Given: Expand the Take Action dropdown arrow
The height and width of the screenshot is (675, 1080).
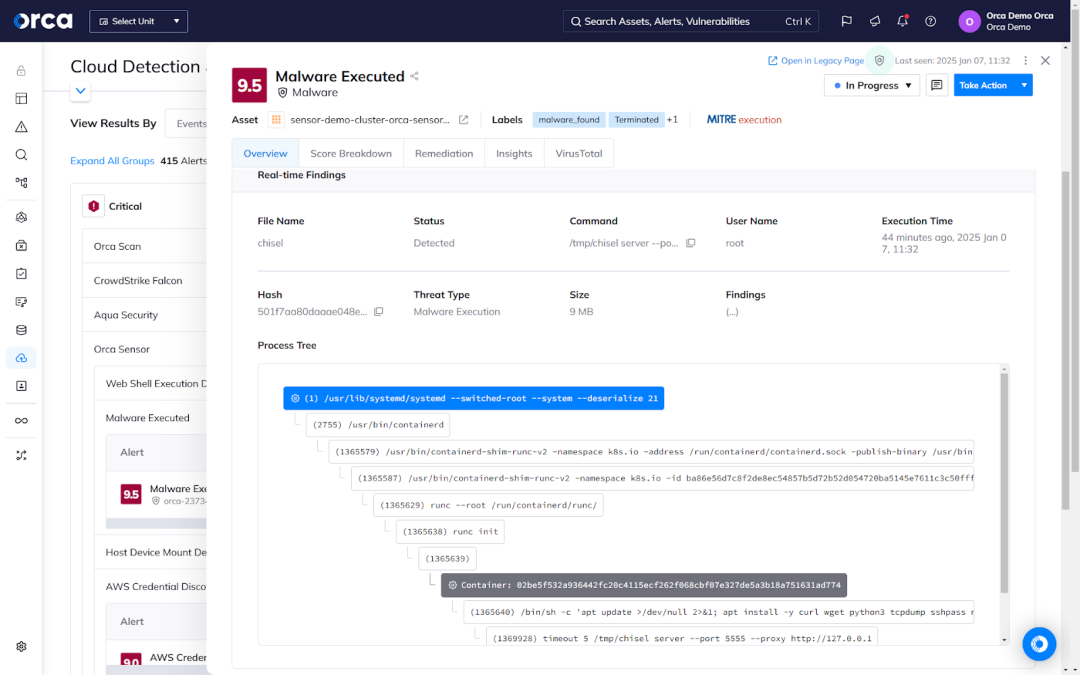Looking at the screenshot, I should click(1024, 85).
